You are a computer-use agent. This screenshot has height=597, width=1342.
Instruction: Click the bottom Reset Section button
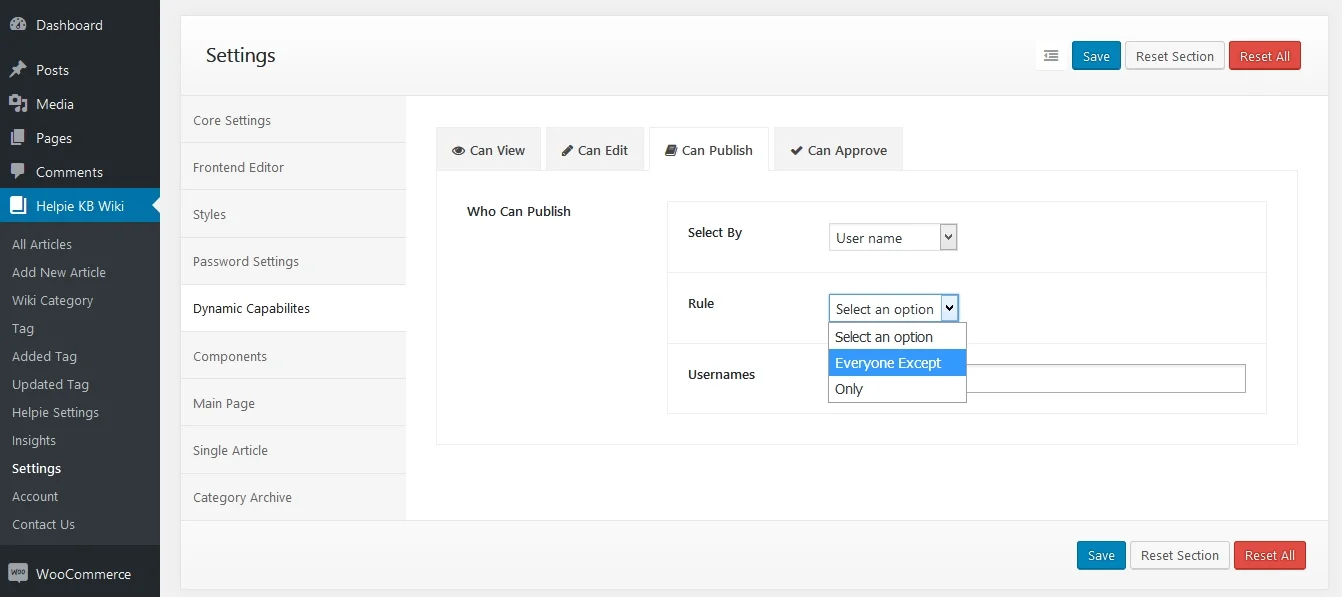(1180, 555)
